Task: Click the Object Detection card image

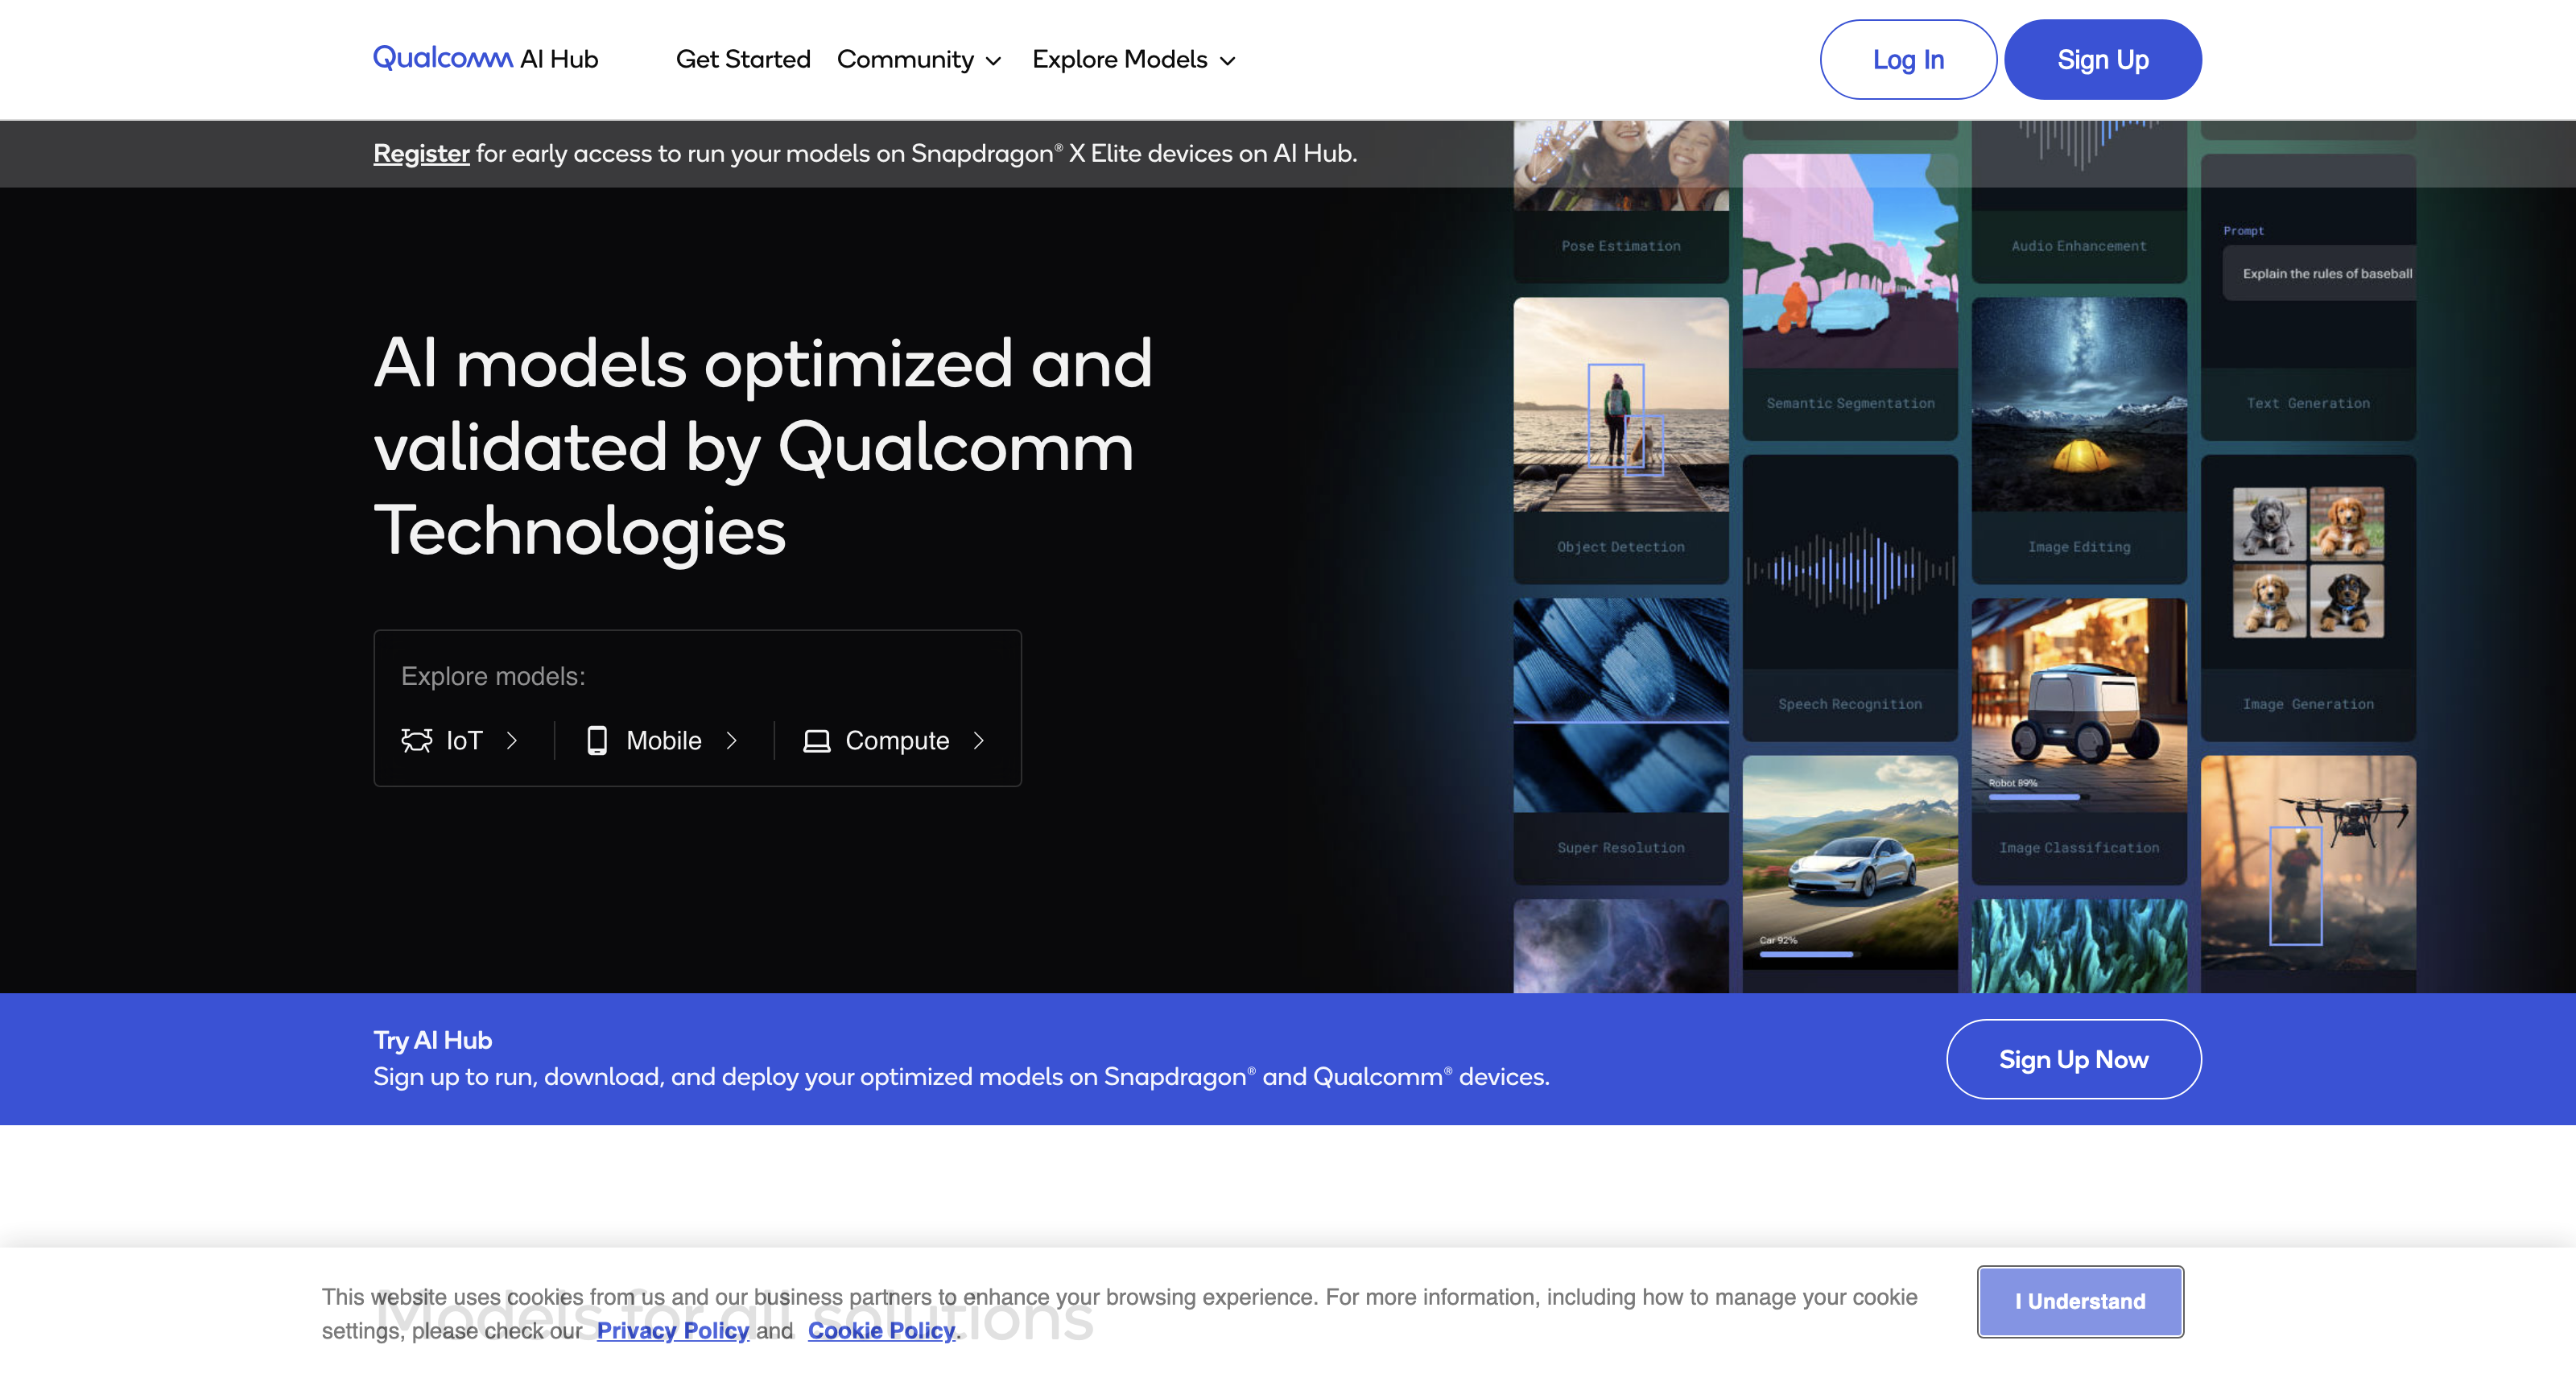Action: pos(1620,404)
